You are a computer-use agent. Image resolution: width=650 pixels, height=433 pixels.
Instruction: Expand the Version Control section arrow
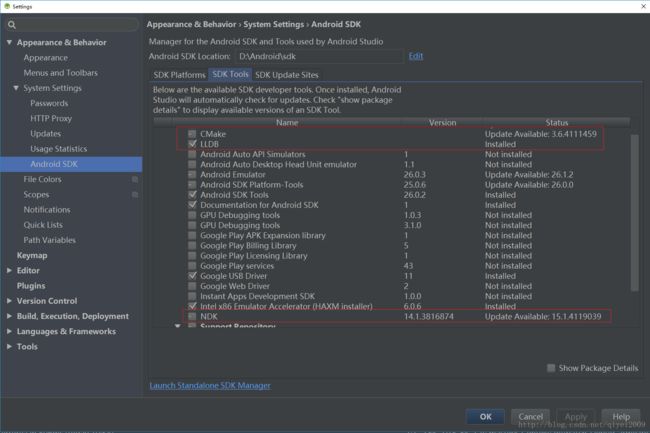point(9,301)
